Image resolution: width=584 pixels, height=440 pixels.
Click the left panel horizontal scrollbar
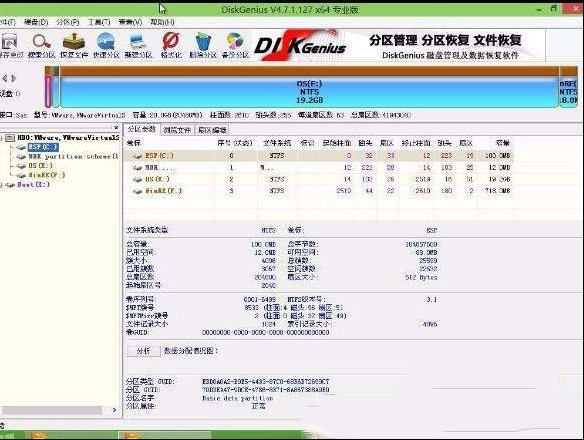click(52, 410)
